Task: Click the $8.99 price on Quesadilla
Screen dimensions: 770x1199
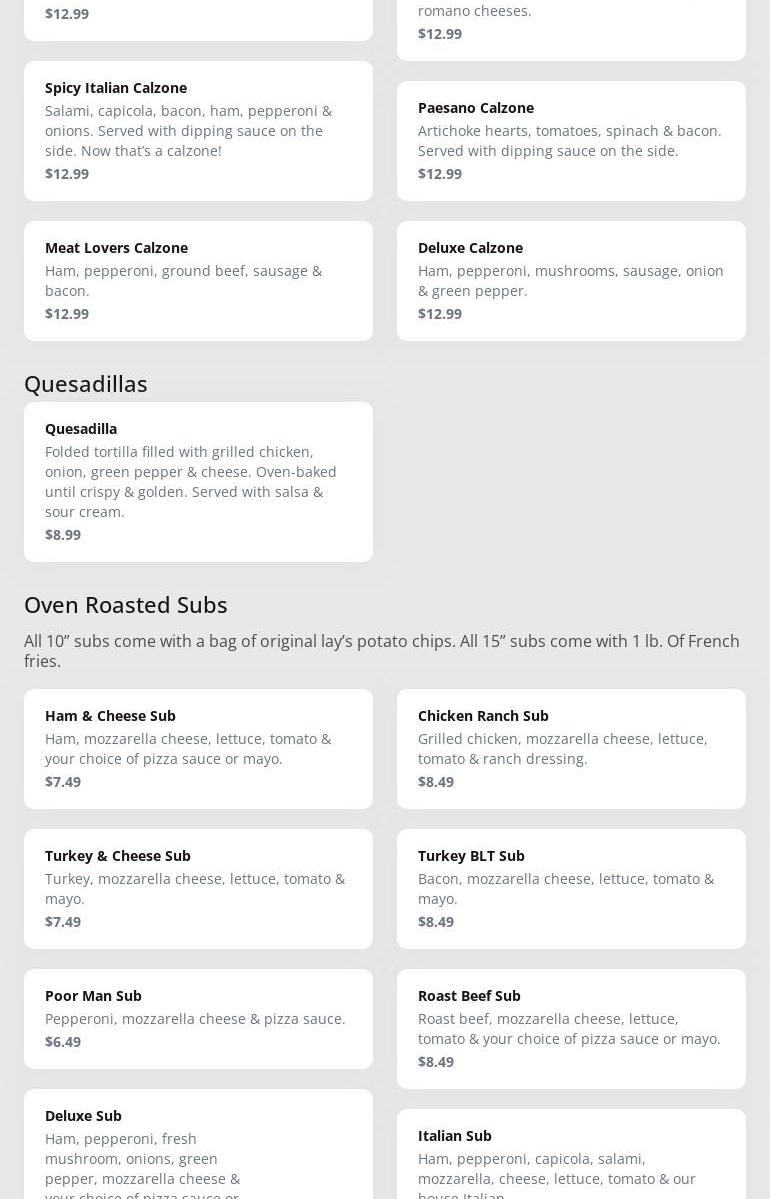Action: (63, 534)
